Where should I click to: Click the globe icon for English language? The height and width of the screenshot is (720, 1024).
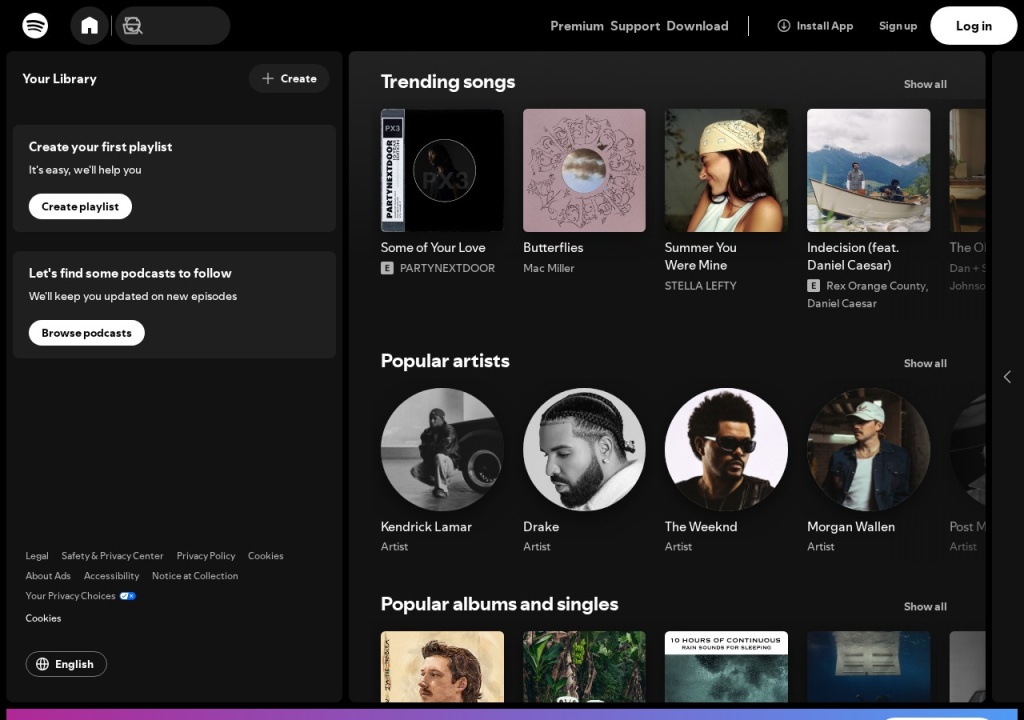tap(42, 664)
